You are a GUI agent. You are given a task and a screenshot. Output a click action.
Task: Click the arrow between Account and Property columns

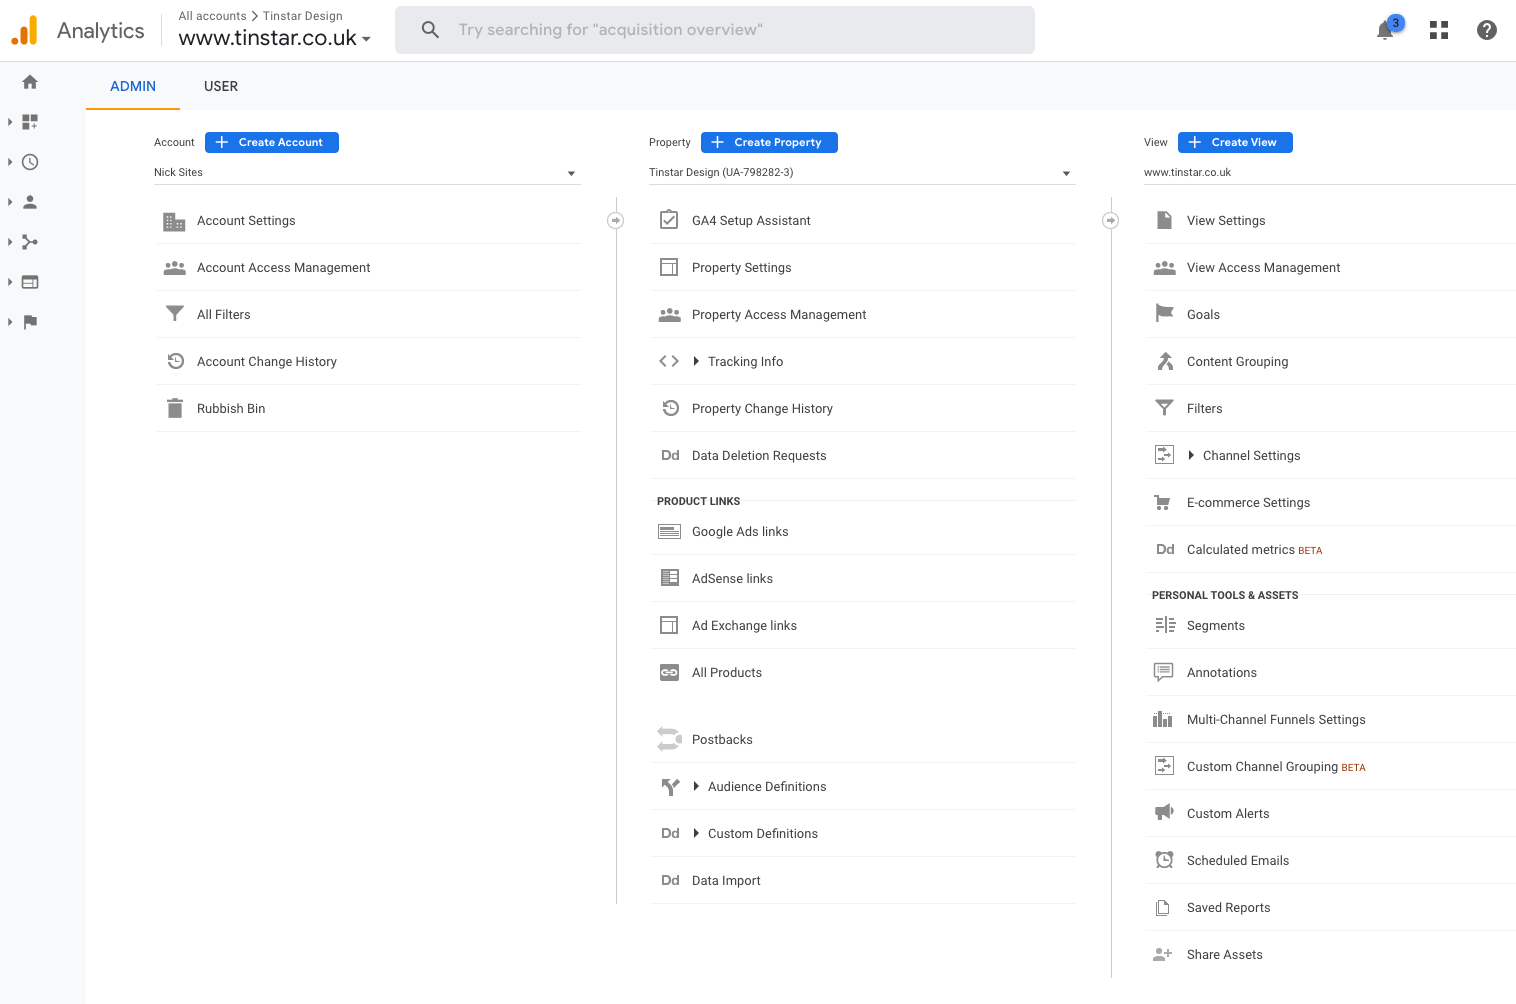tap(616, 220)
